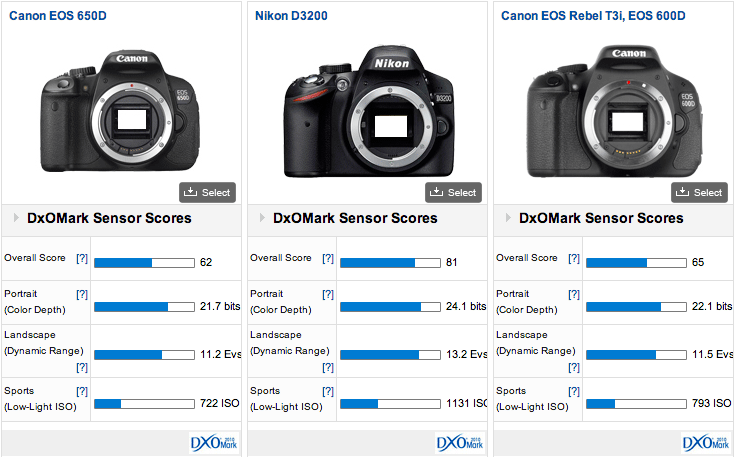Open Sports help [?] for Nikon D3200

pyautogui.click(x=328, y=391)
